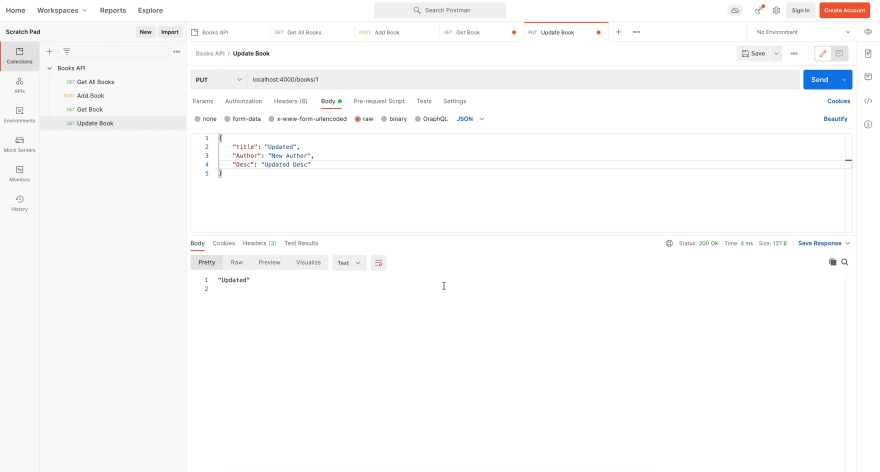Open the Environments sidebar panel
Viewport: 880px width, 472px height.
point(20,114)
